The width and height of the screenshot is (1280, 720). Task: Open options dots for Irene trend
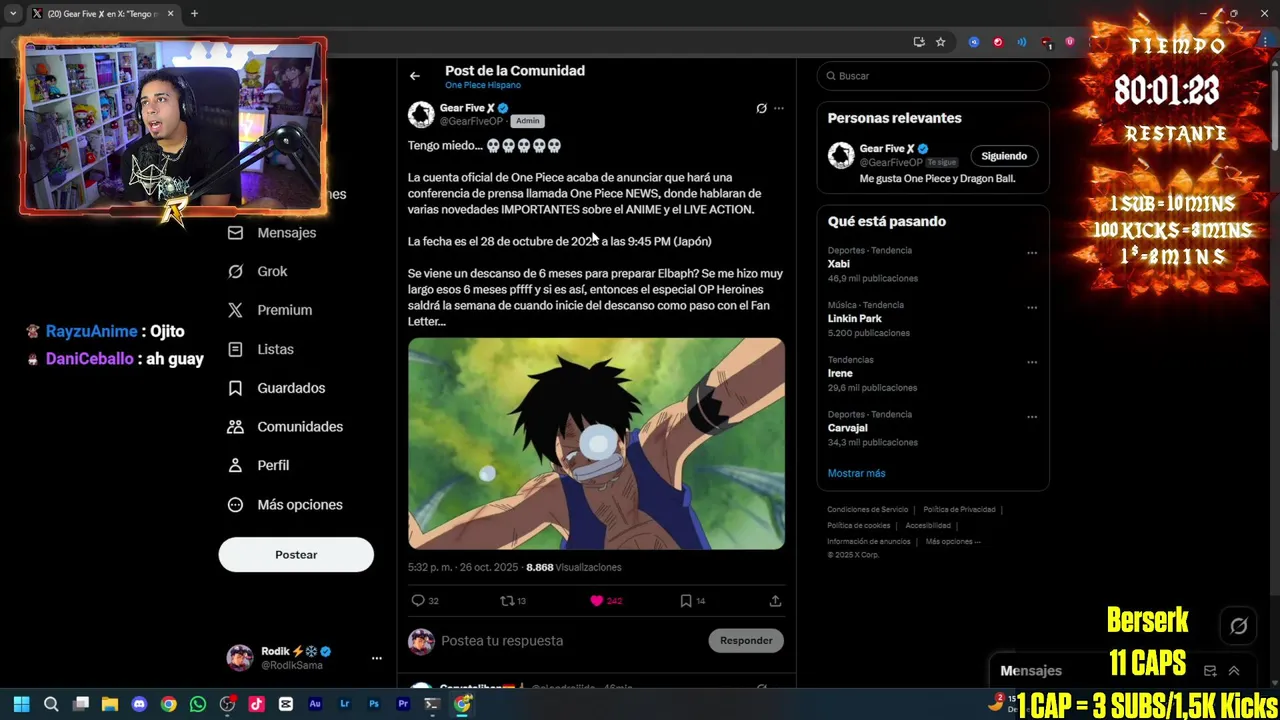point(1032,362)
